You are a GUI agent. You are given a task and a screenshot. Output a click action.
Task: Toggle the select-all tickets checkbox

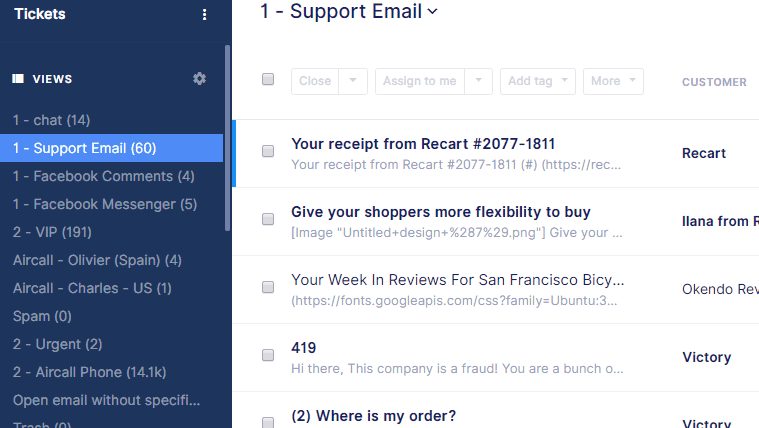pos(268,79)
